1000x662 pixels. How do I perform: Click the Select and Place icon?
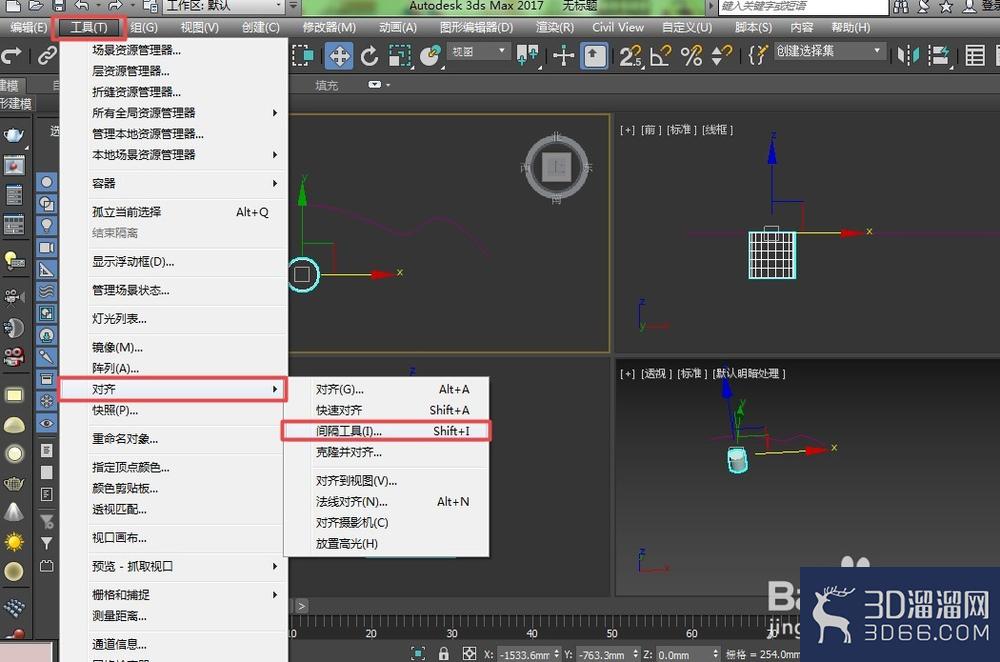click(x=431, y=56)
